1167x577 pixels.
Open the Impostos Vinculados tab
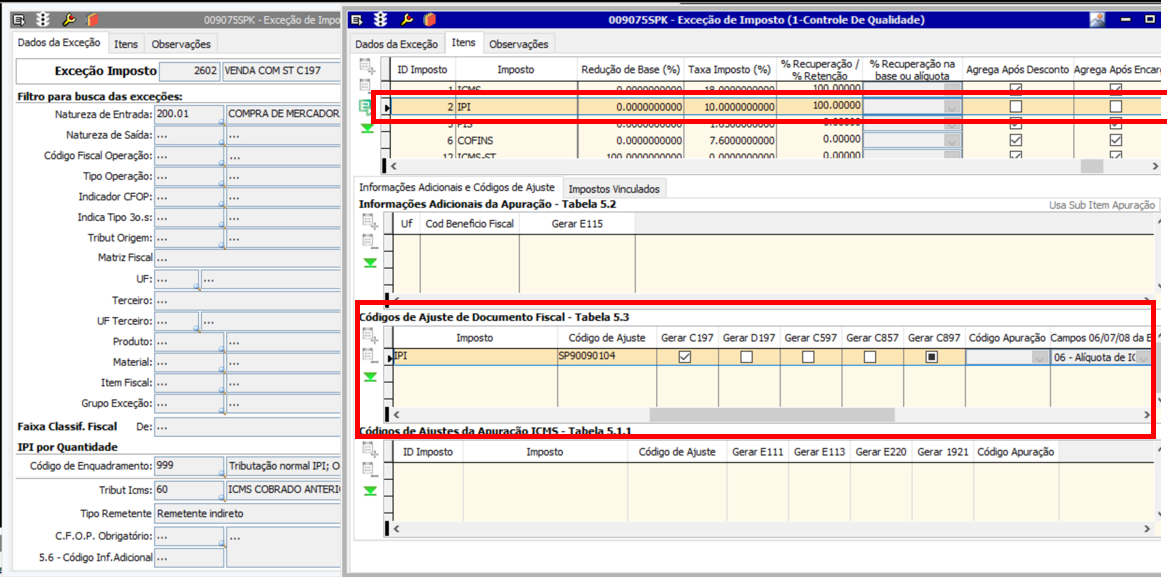(612, 189)
